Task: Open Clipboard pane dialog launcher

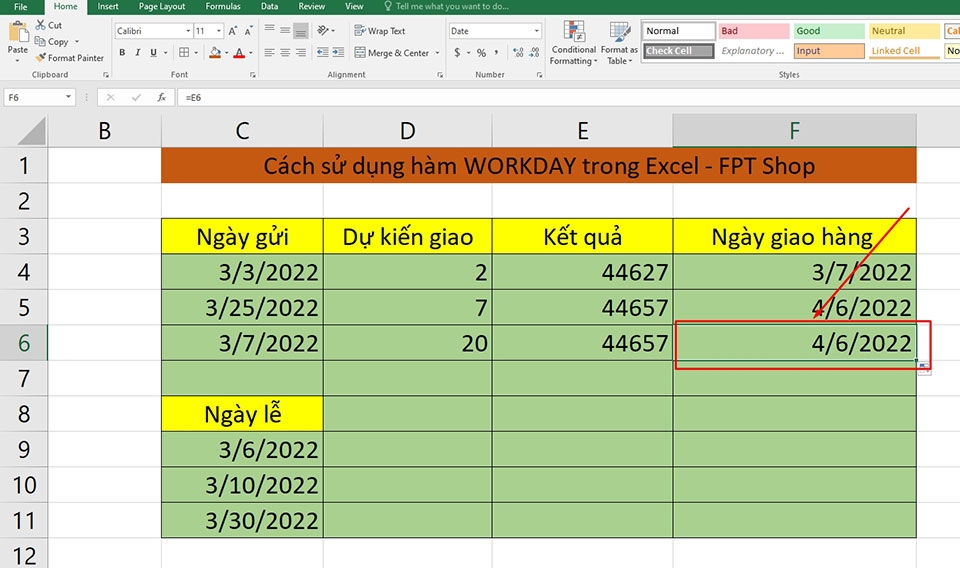Action: click(106, 75)
